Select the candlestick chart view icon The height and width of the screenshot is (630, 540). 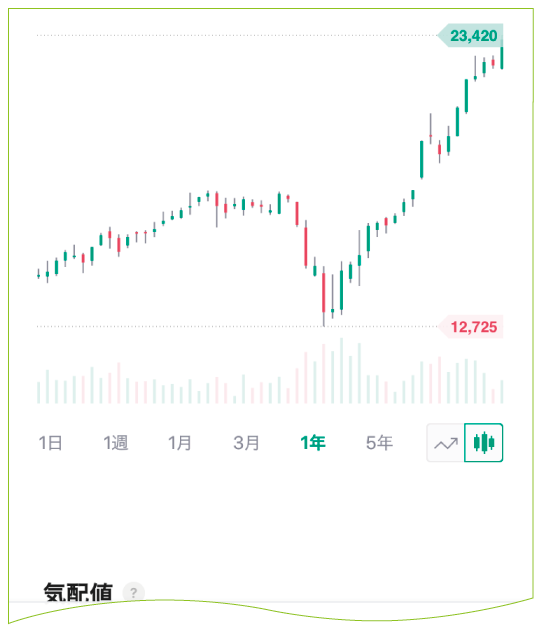click(484, 443)
